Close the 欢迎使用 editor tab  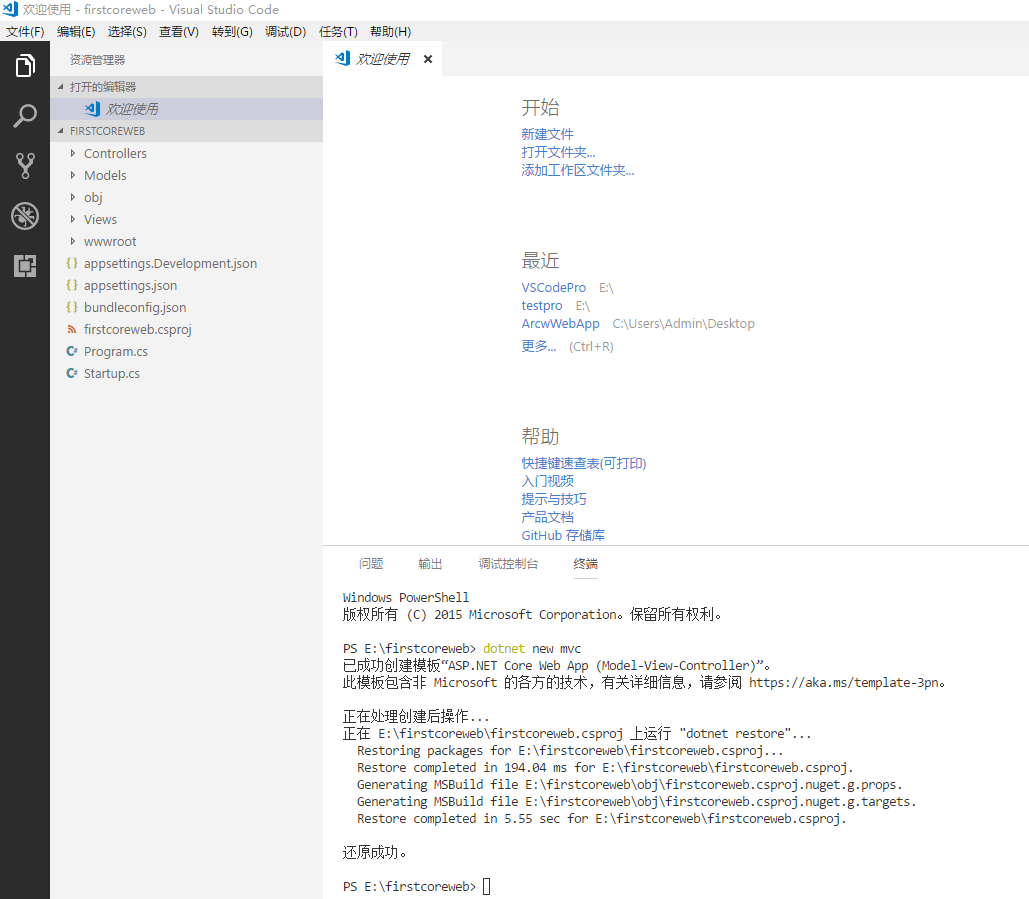pos(428,59)
